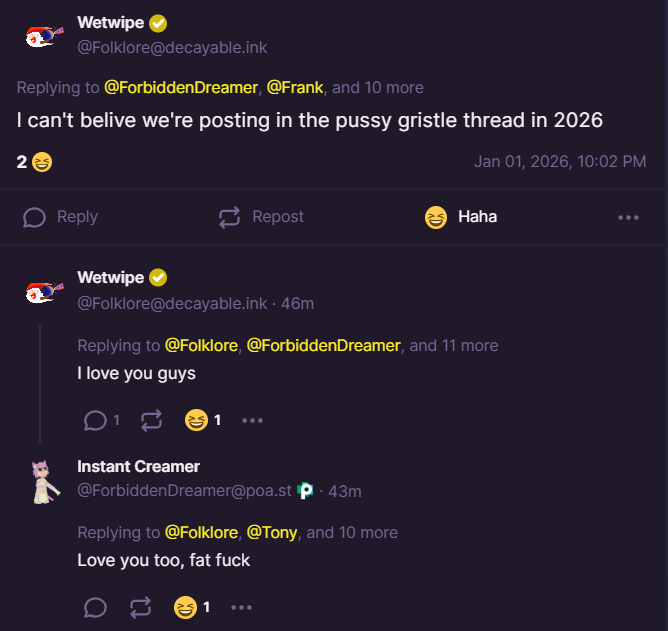Open Instant Creamer's avatar image

point(41,482)
